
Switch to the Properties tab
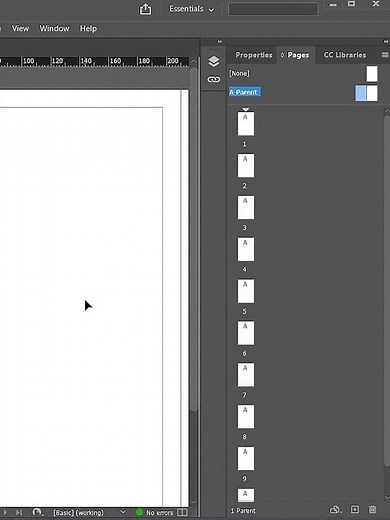pos(254,55)
